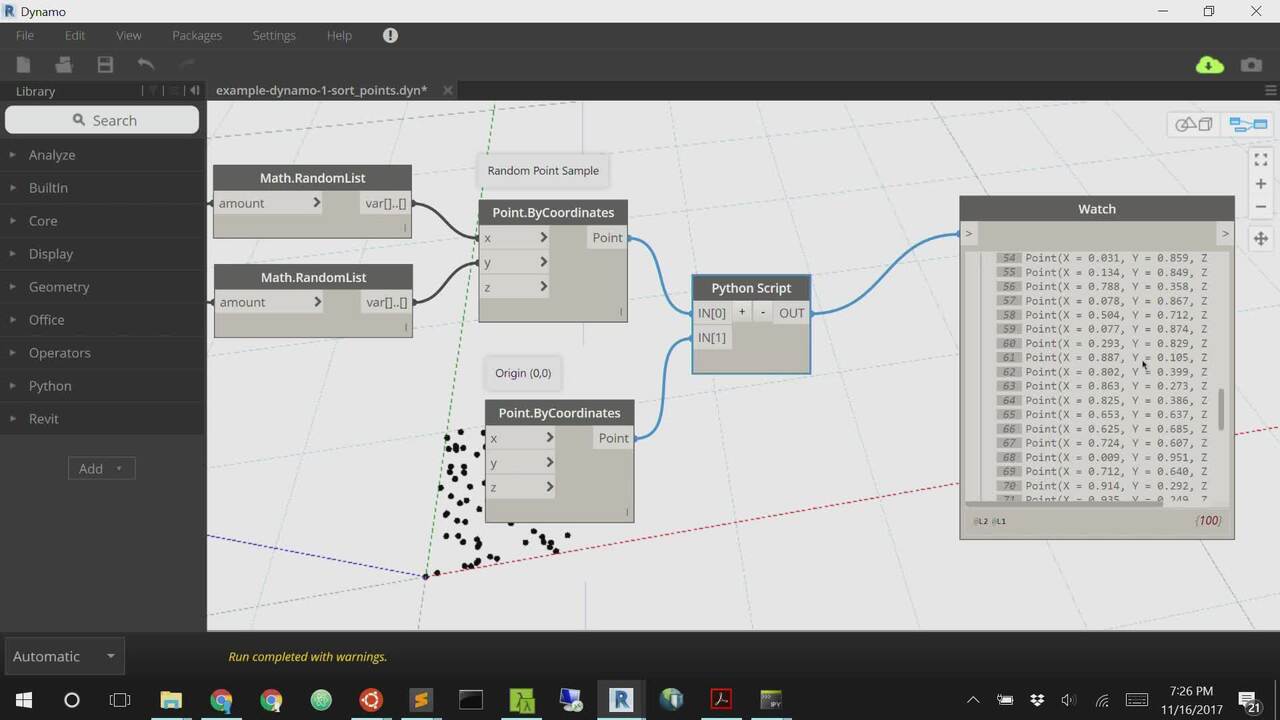Image resolution: width=1280 pixels, height=720 pixels.
Task: Click the camera export image icon
Action: tap(1251, 65)
